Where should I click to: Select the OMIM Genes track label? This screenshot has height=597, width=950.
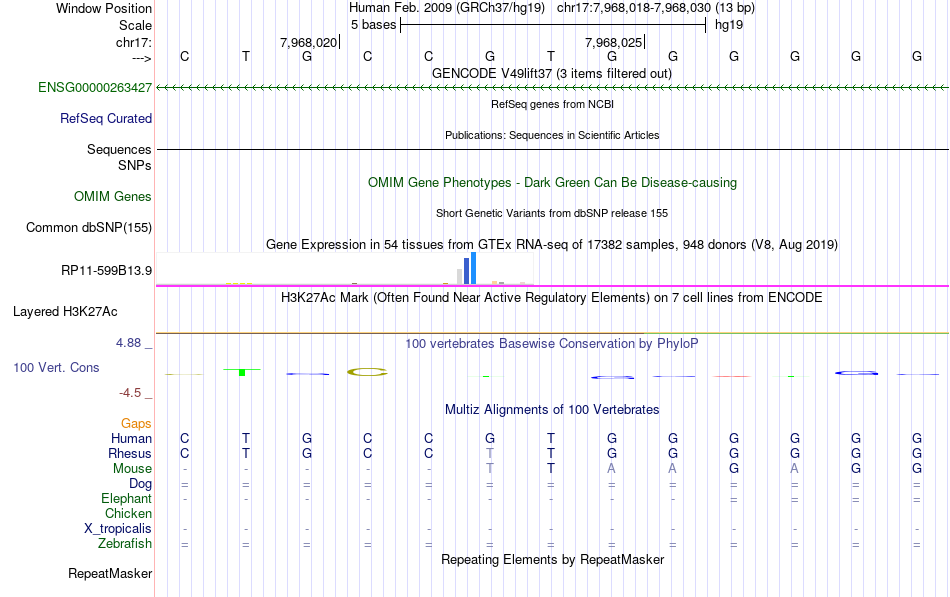point(113,197)
